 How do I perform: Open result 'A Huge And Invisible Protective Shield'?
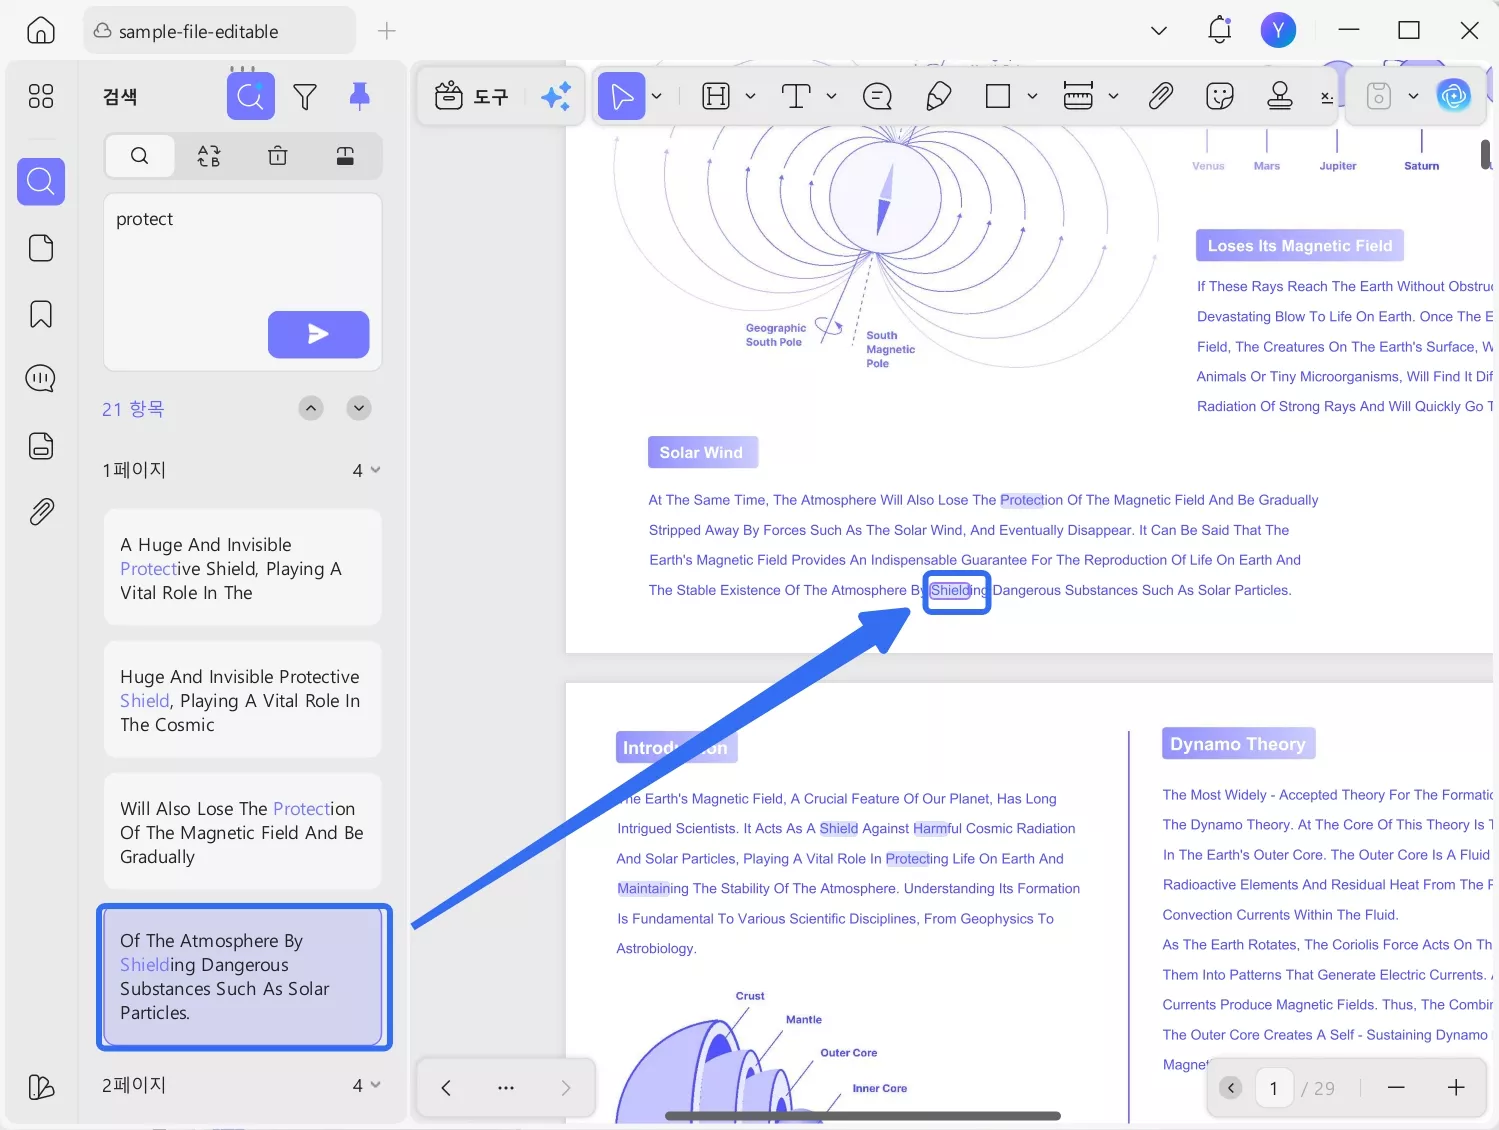[x=243, y=568]
